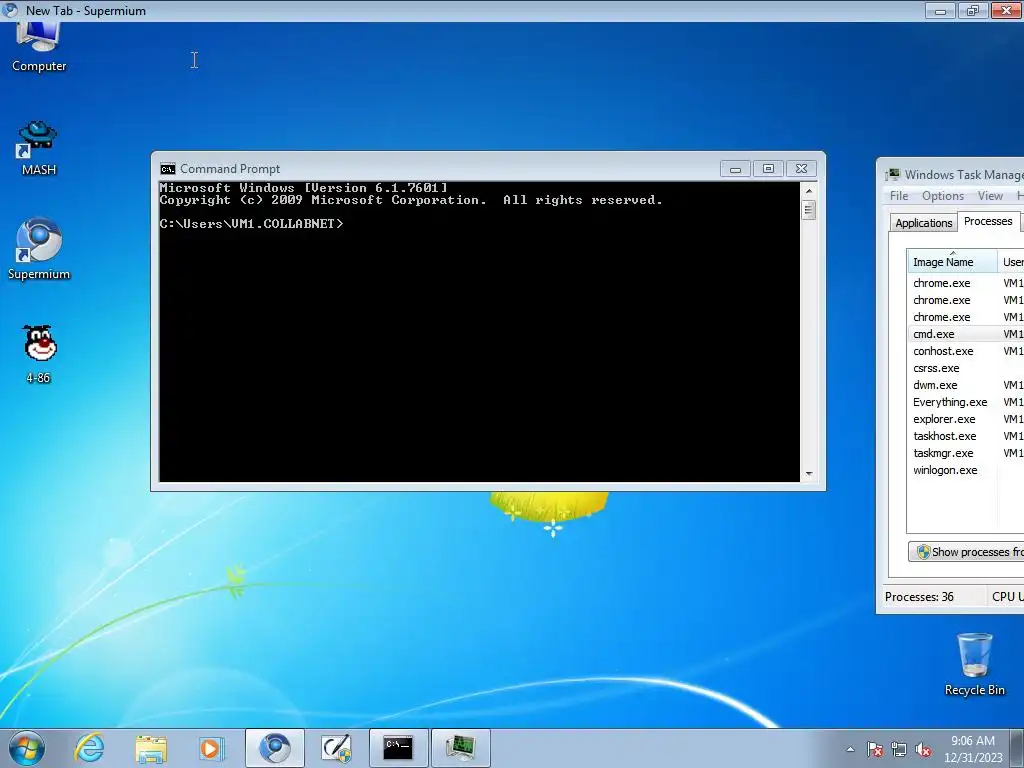Open the Computer desktop icon
The width and height of the screenshot is (1024, 768).
pyautogui.click(x=39, y=47)
